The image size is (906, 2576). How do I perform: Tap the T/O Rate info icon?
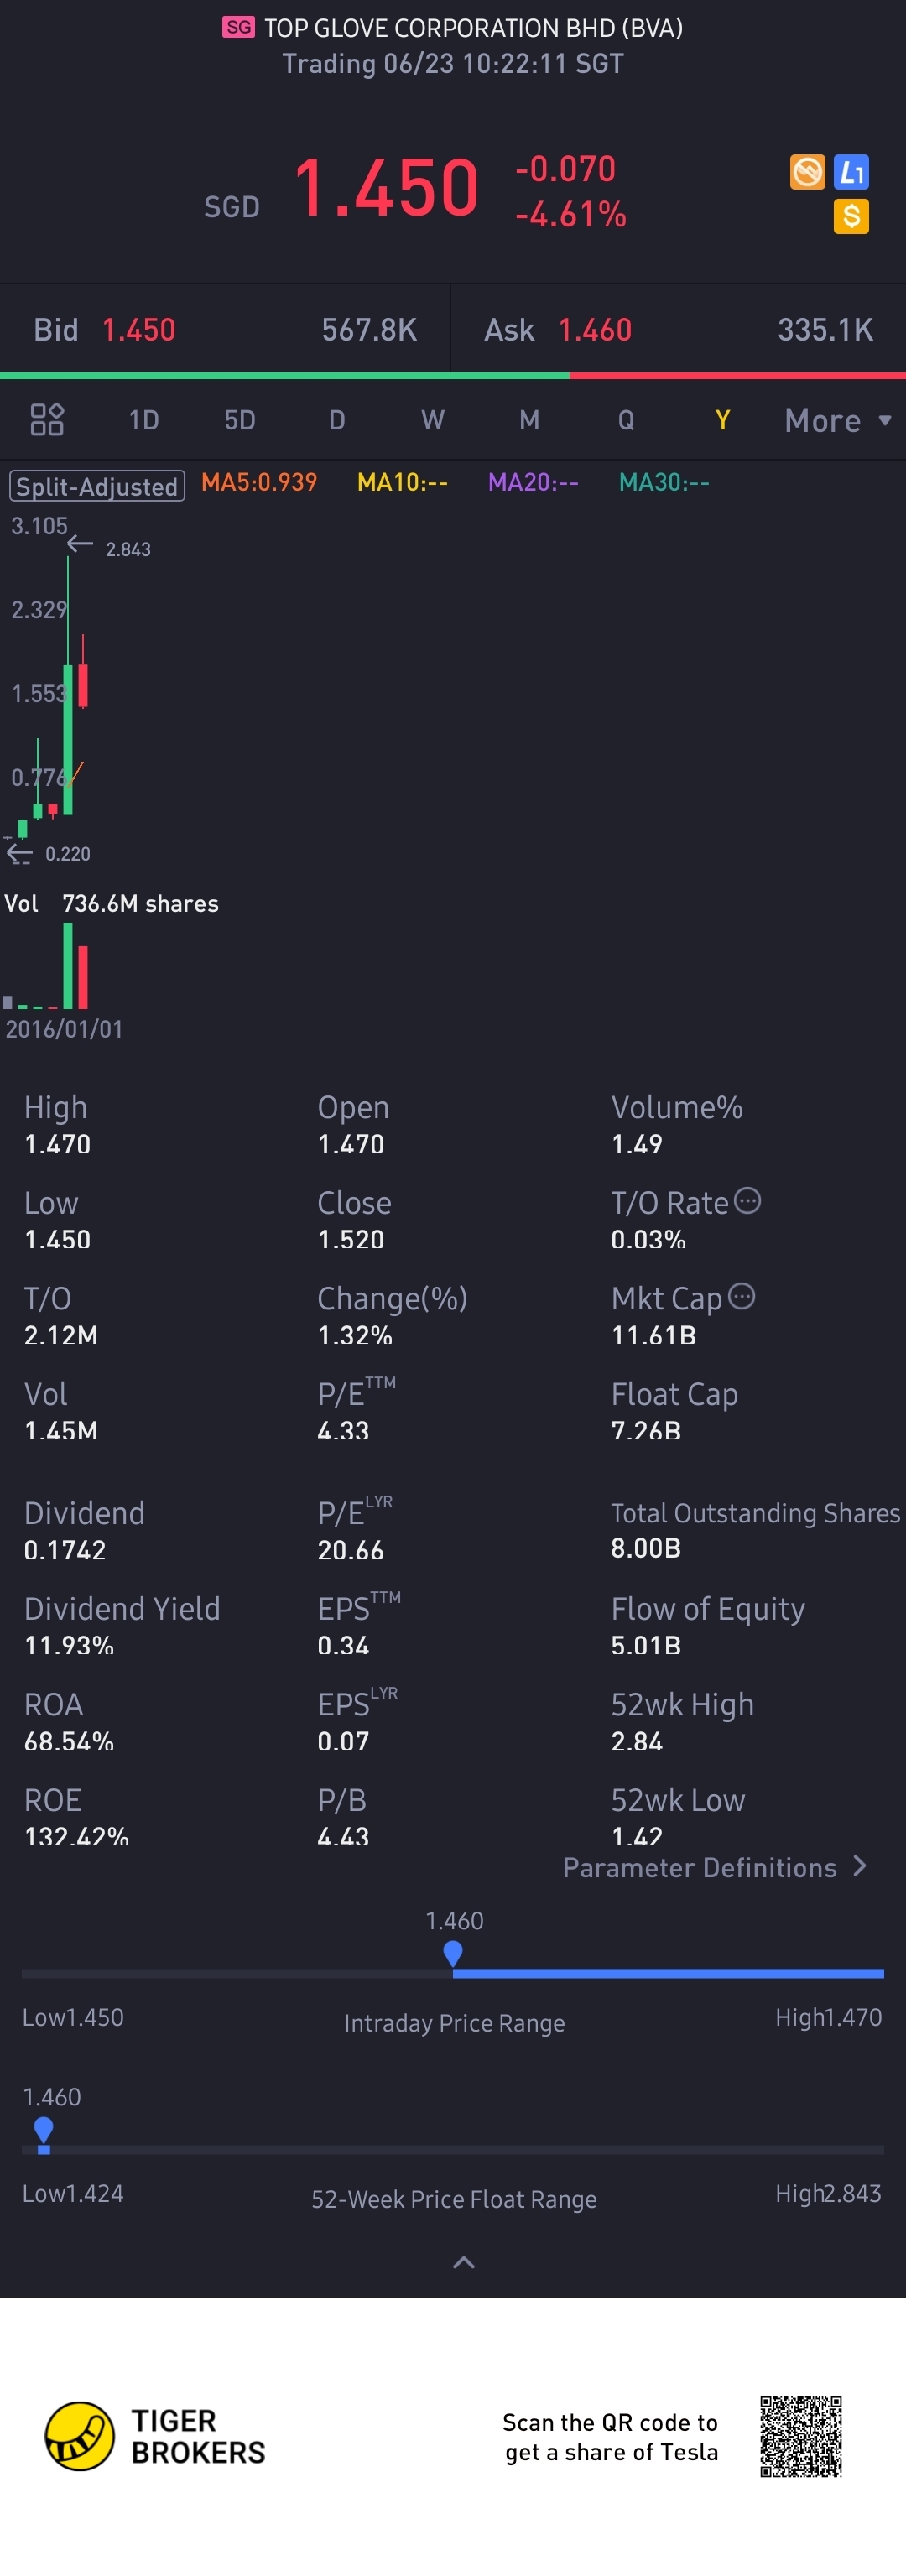click(747, 1200)
